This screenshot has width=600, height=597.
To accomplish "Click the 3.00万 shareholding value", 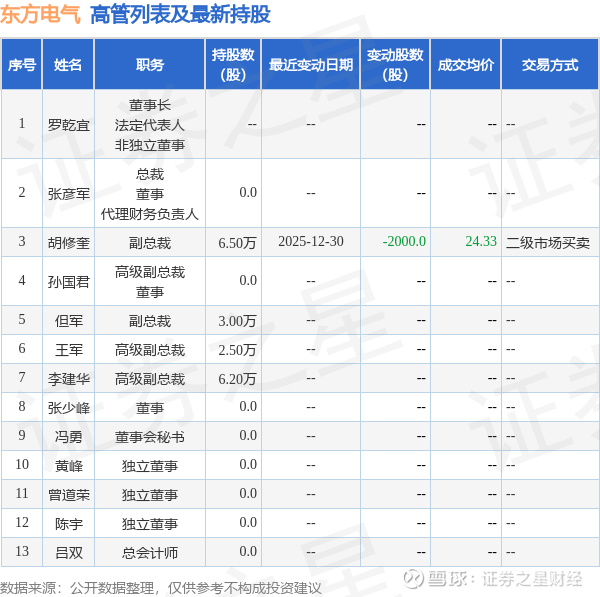I will click(x=237, y=321).
